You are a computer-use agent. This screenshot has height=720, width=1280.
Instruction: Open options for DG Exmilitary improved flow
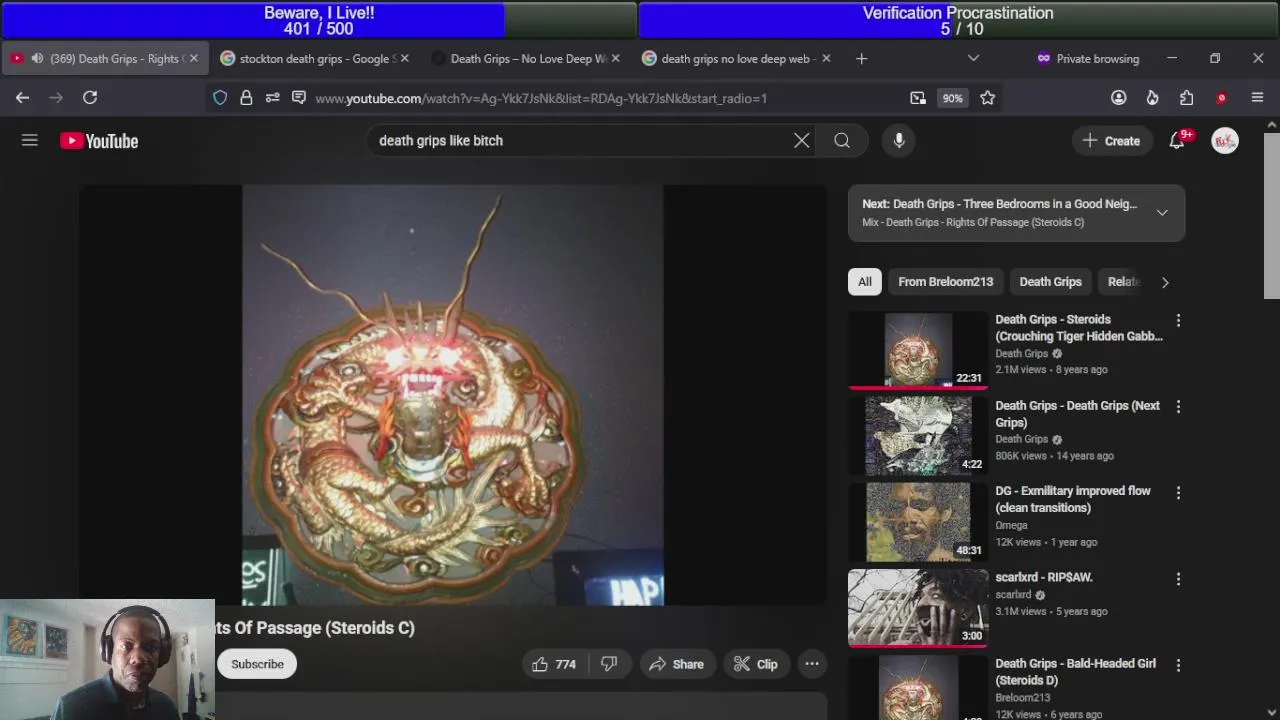1178,493
